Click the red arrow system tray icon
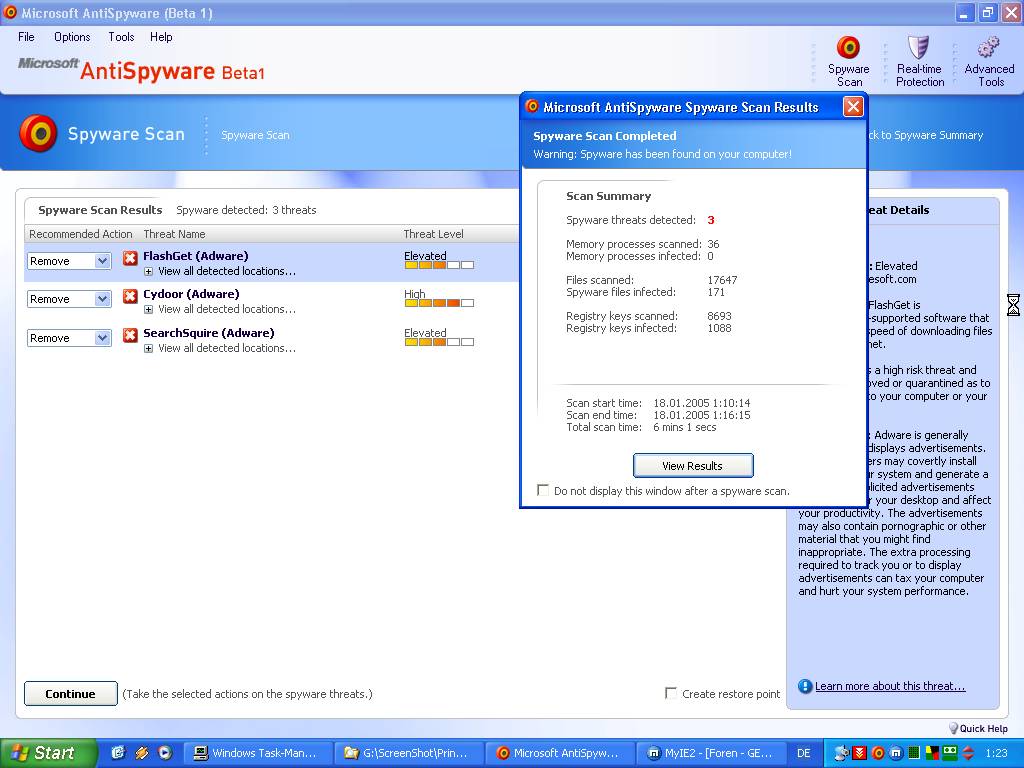Image resolution: width=1024 pixels, height=768 pixels. (860, 753)
